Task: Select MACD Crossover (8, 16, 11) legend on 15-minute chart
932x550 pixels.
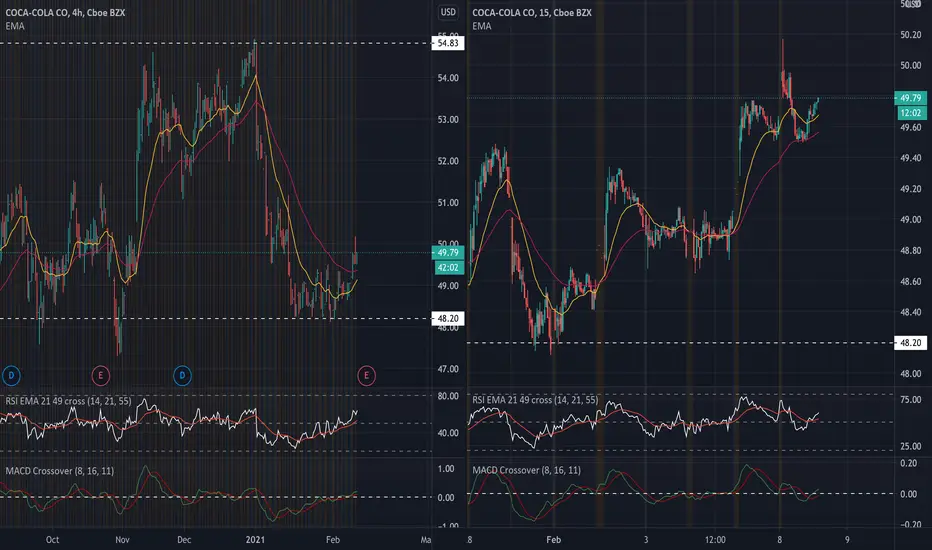Action: pyautogui.click(x=527, y=470)
